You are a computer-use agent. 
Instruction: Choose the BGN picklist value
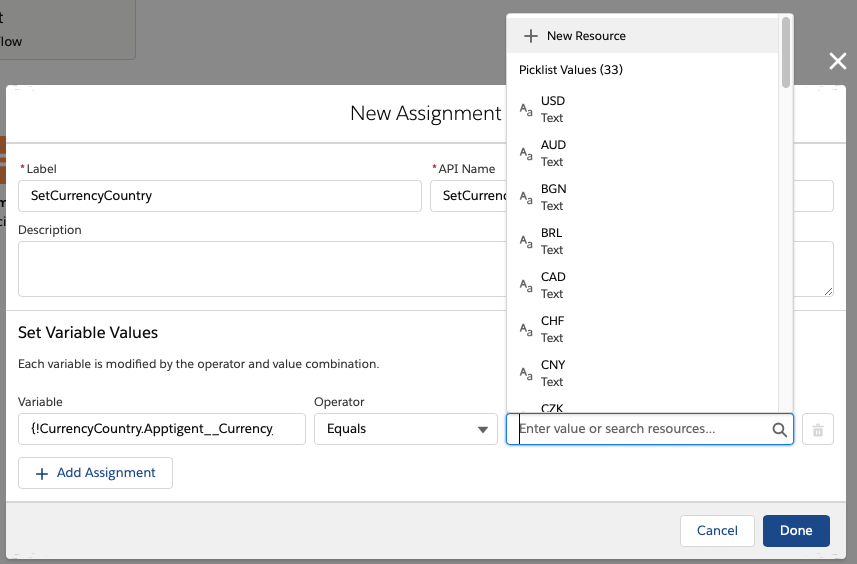click(x=642, y=197)
